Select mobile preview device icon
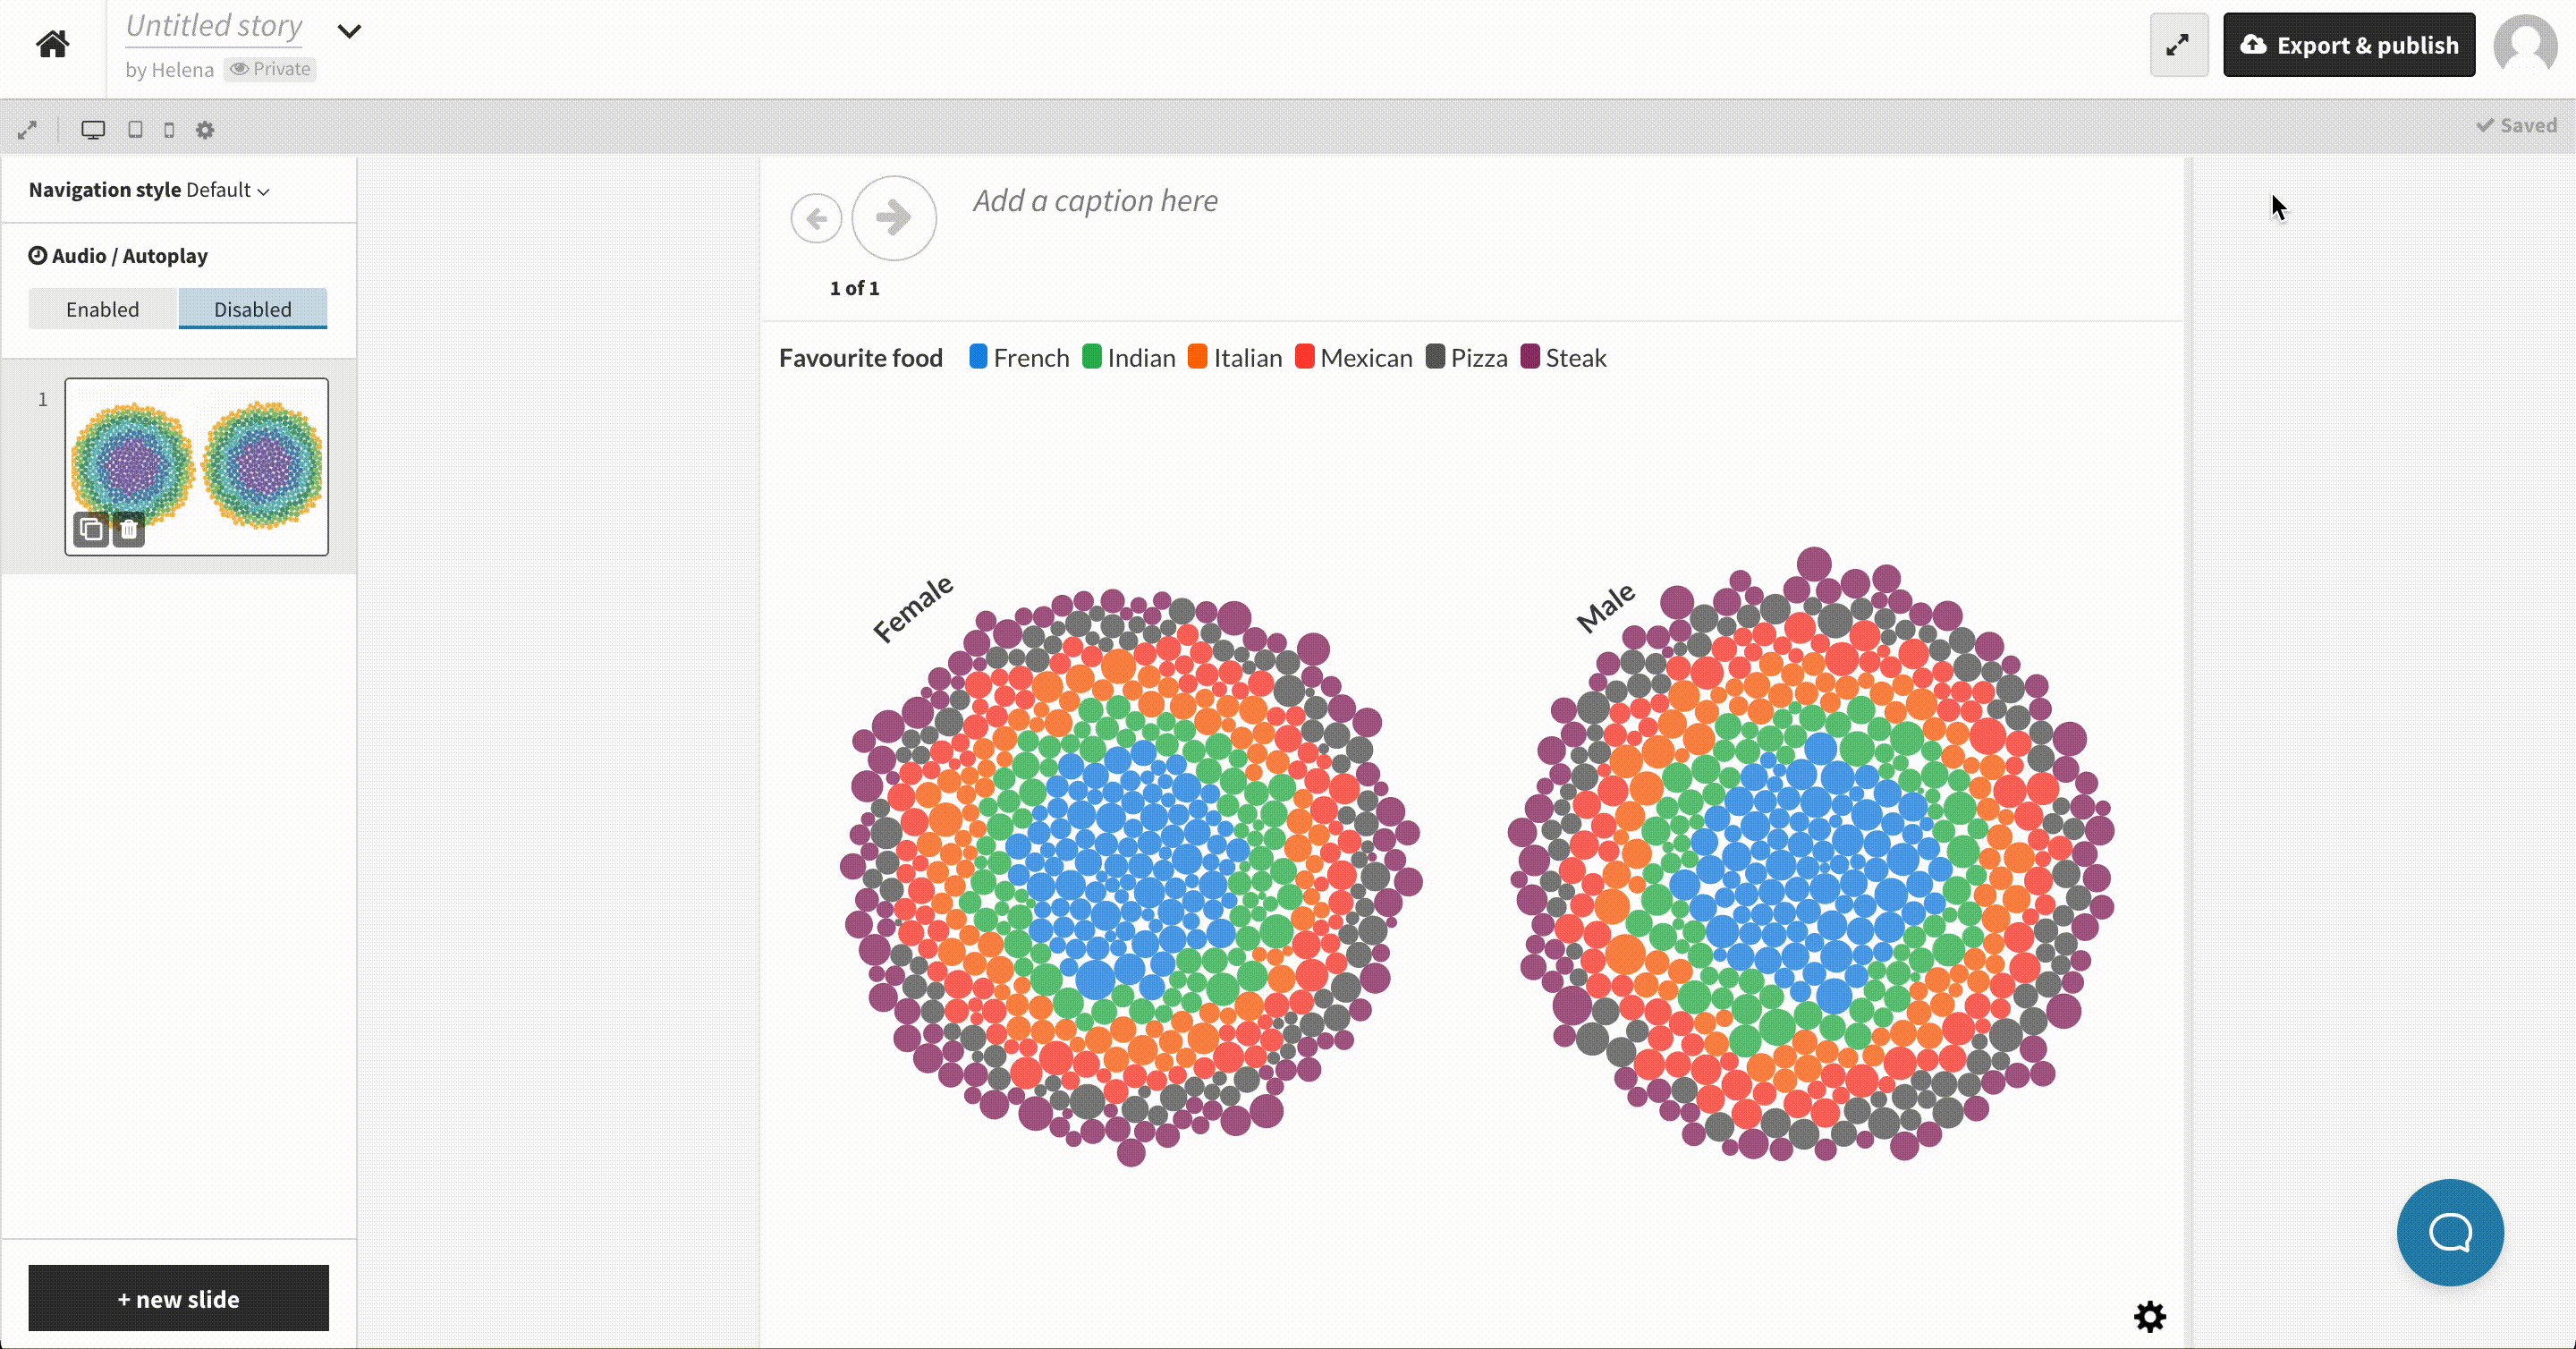 click(x=169, y=130)
